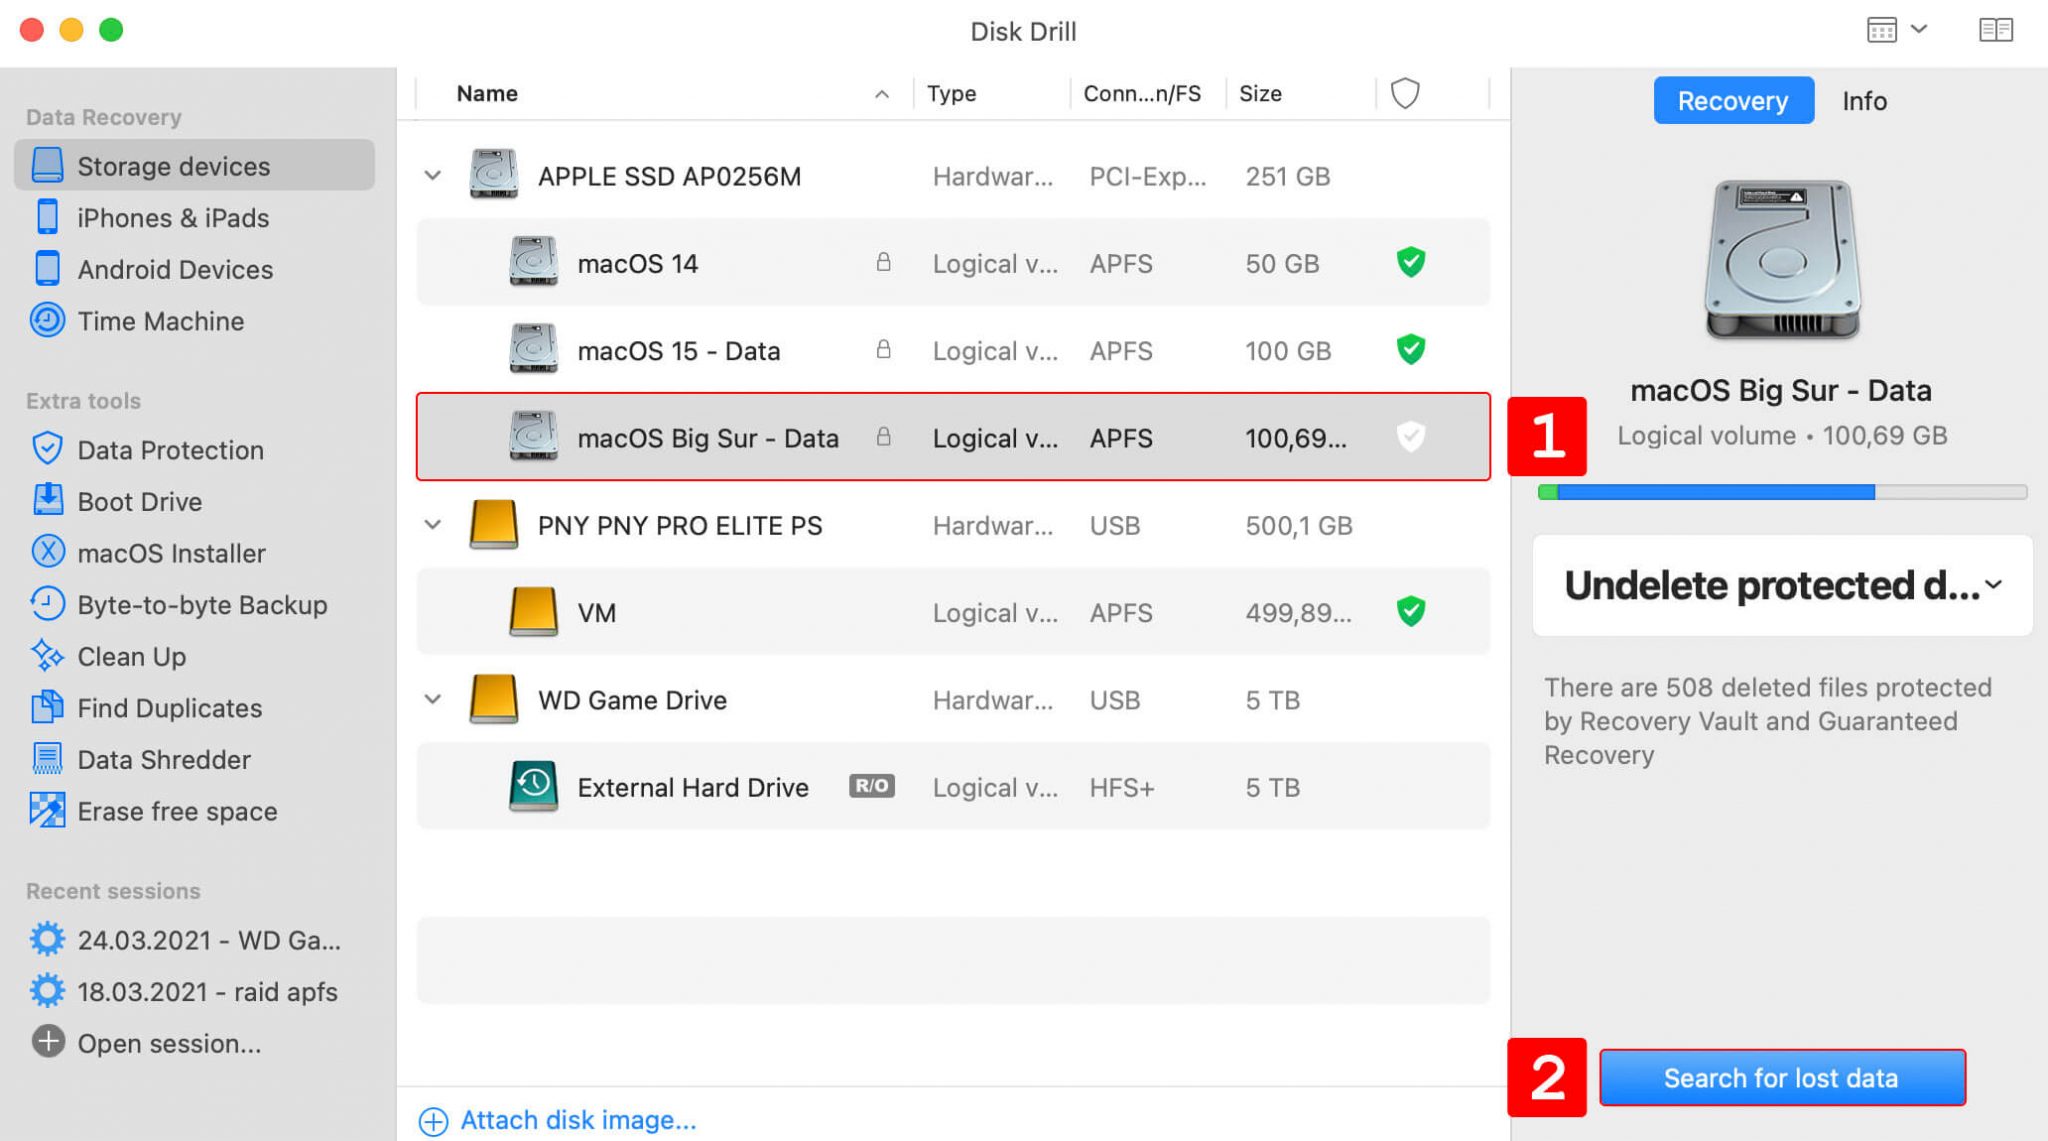Select Byte-to-byte Backup tool
This screenshot has height=1141, width=2048.
tap(201, 604)
